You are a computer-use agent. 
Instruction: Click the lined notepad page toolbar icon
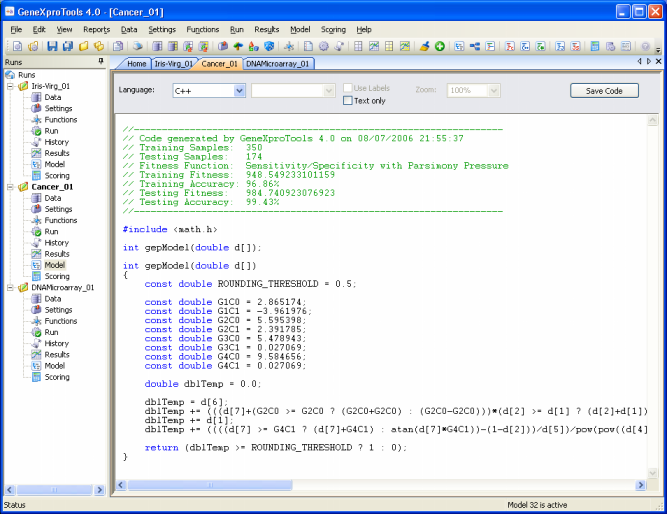[308, 46]
